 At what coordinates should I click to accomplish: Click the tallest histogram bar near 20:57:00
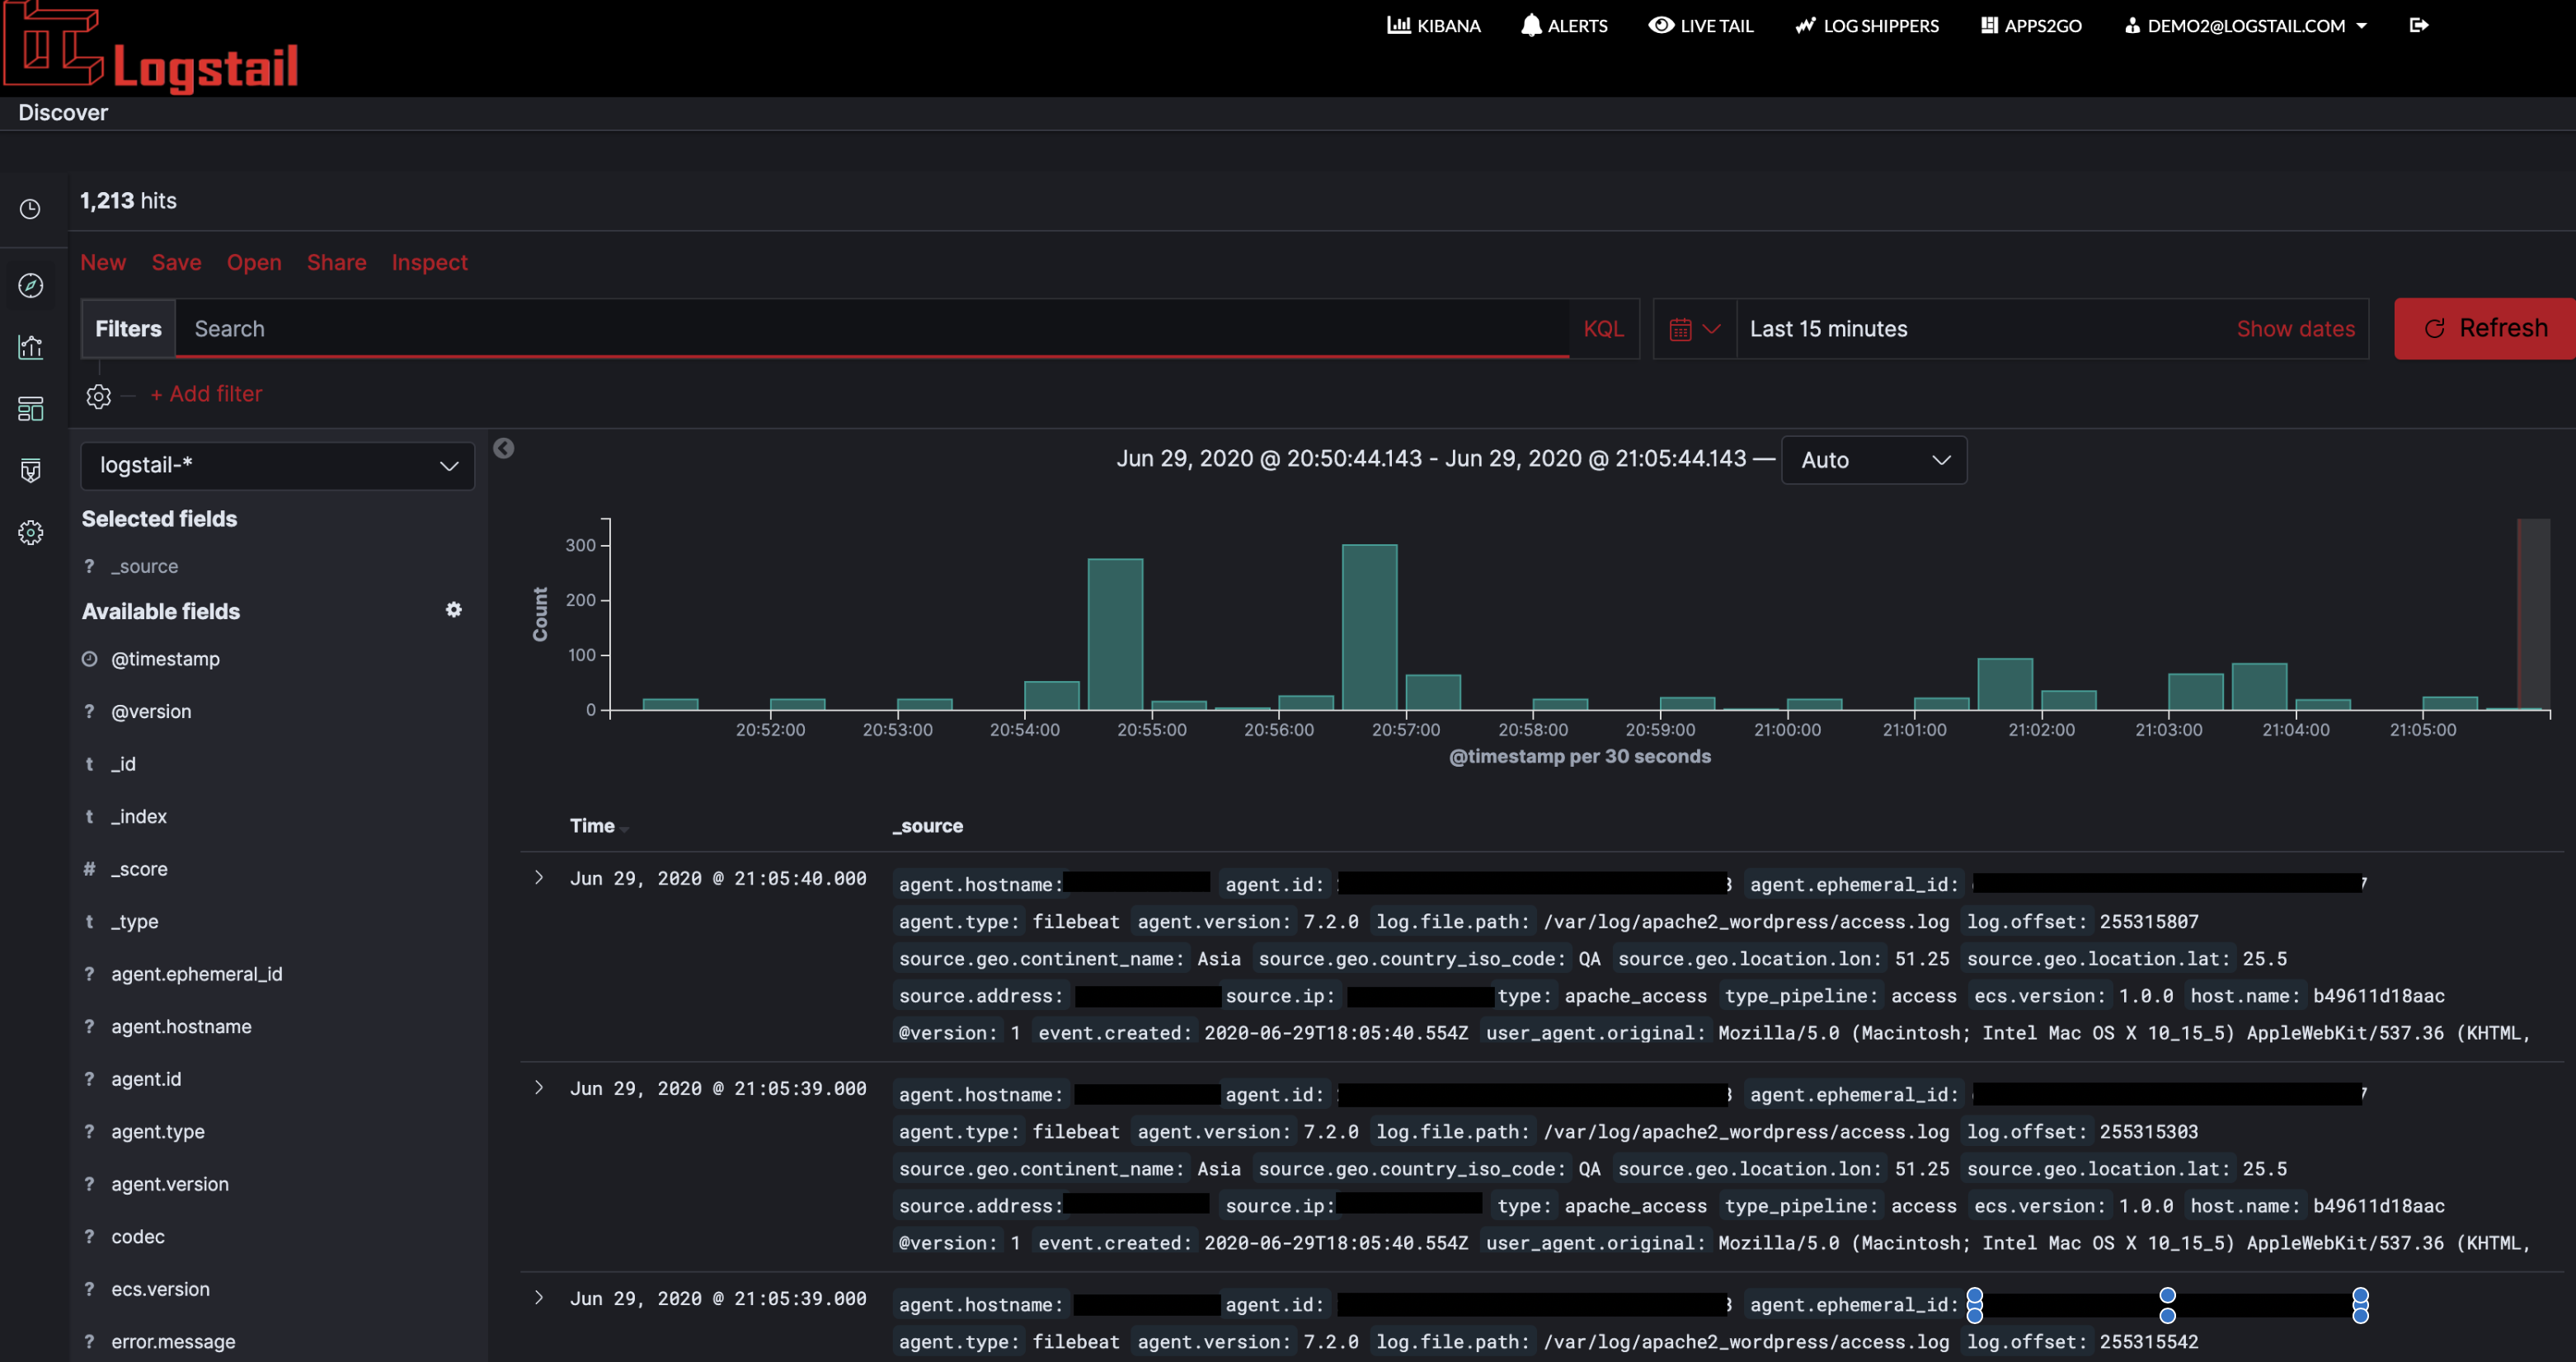point(1369,627)
